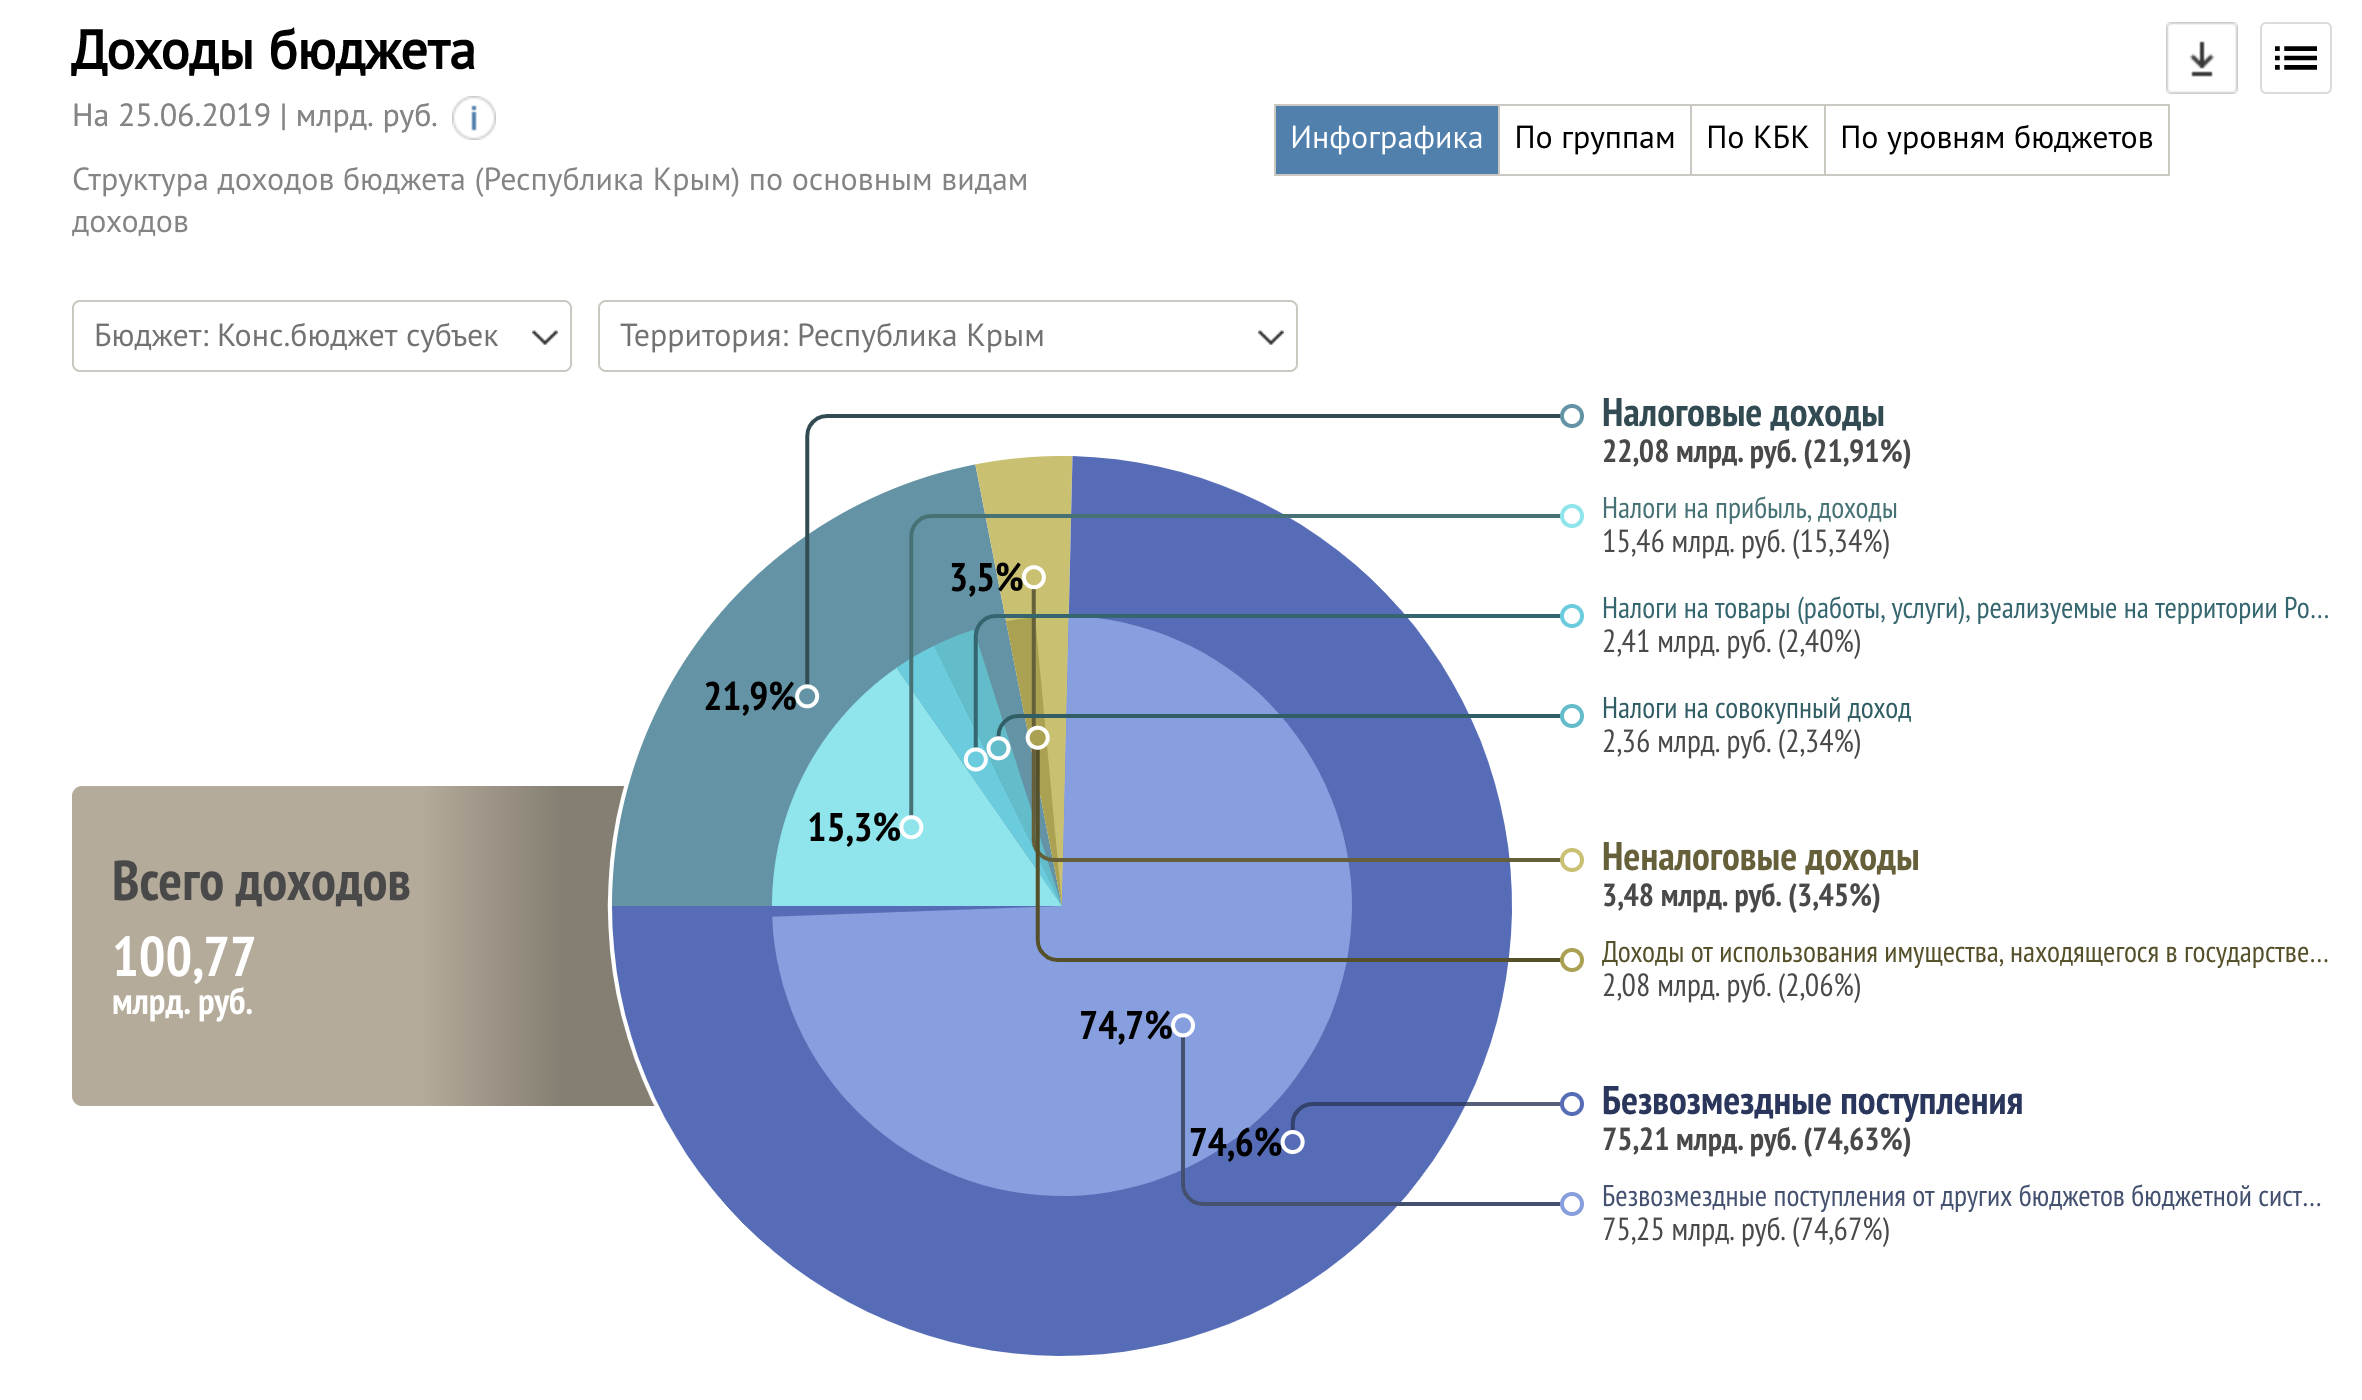2362x1400 pixels.
Task: Click the Налоги на совокупный доход marker
Action: click(1571, 716)
